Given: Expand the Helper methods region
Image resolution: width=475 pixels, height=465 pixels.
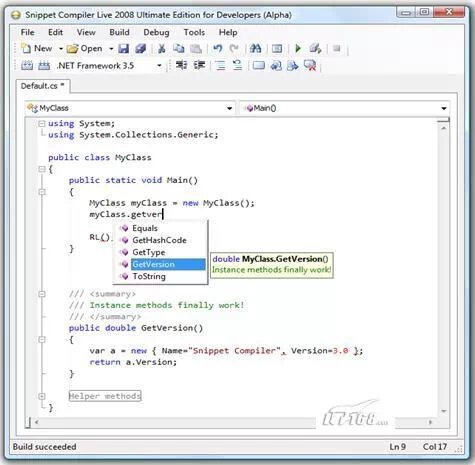Looking at the screenshot, I should coord(42,396).
